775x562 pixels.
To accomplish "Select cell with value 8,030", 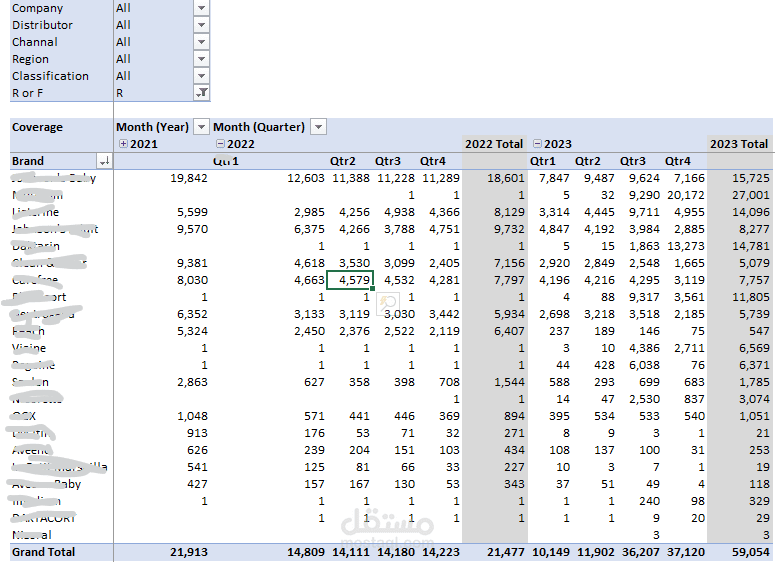I will point(192,280).
